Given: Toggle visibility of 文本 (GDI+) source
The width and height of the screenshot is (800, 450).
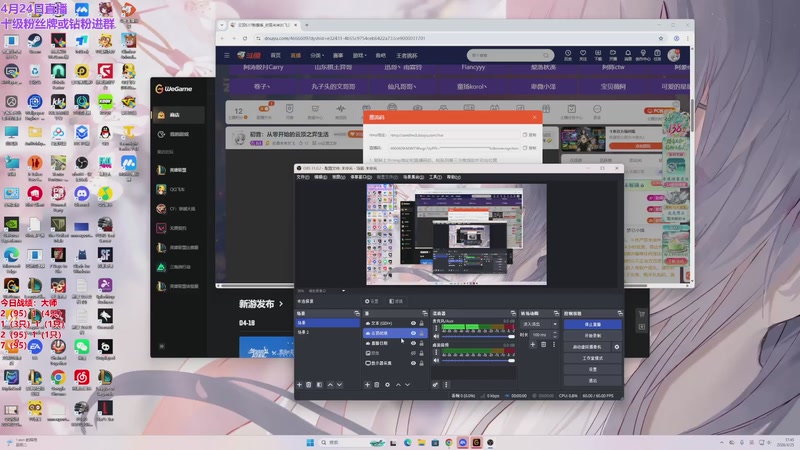Looking at the screenshot, I should (413, 323).
